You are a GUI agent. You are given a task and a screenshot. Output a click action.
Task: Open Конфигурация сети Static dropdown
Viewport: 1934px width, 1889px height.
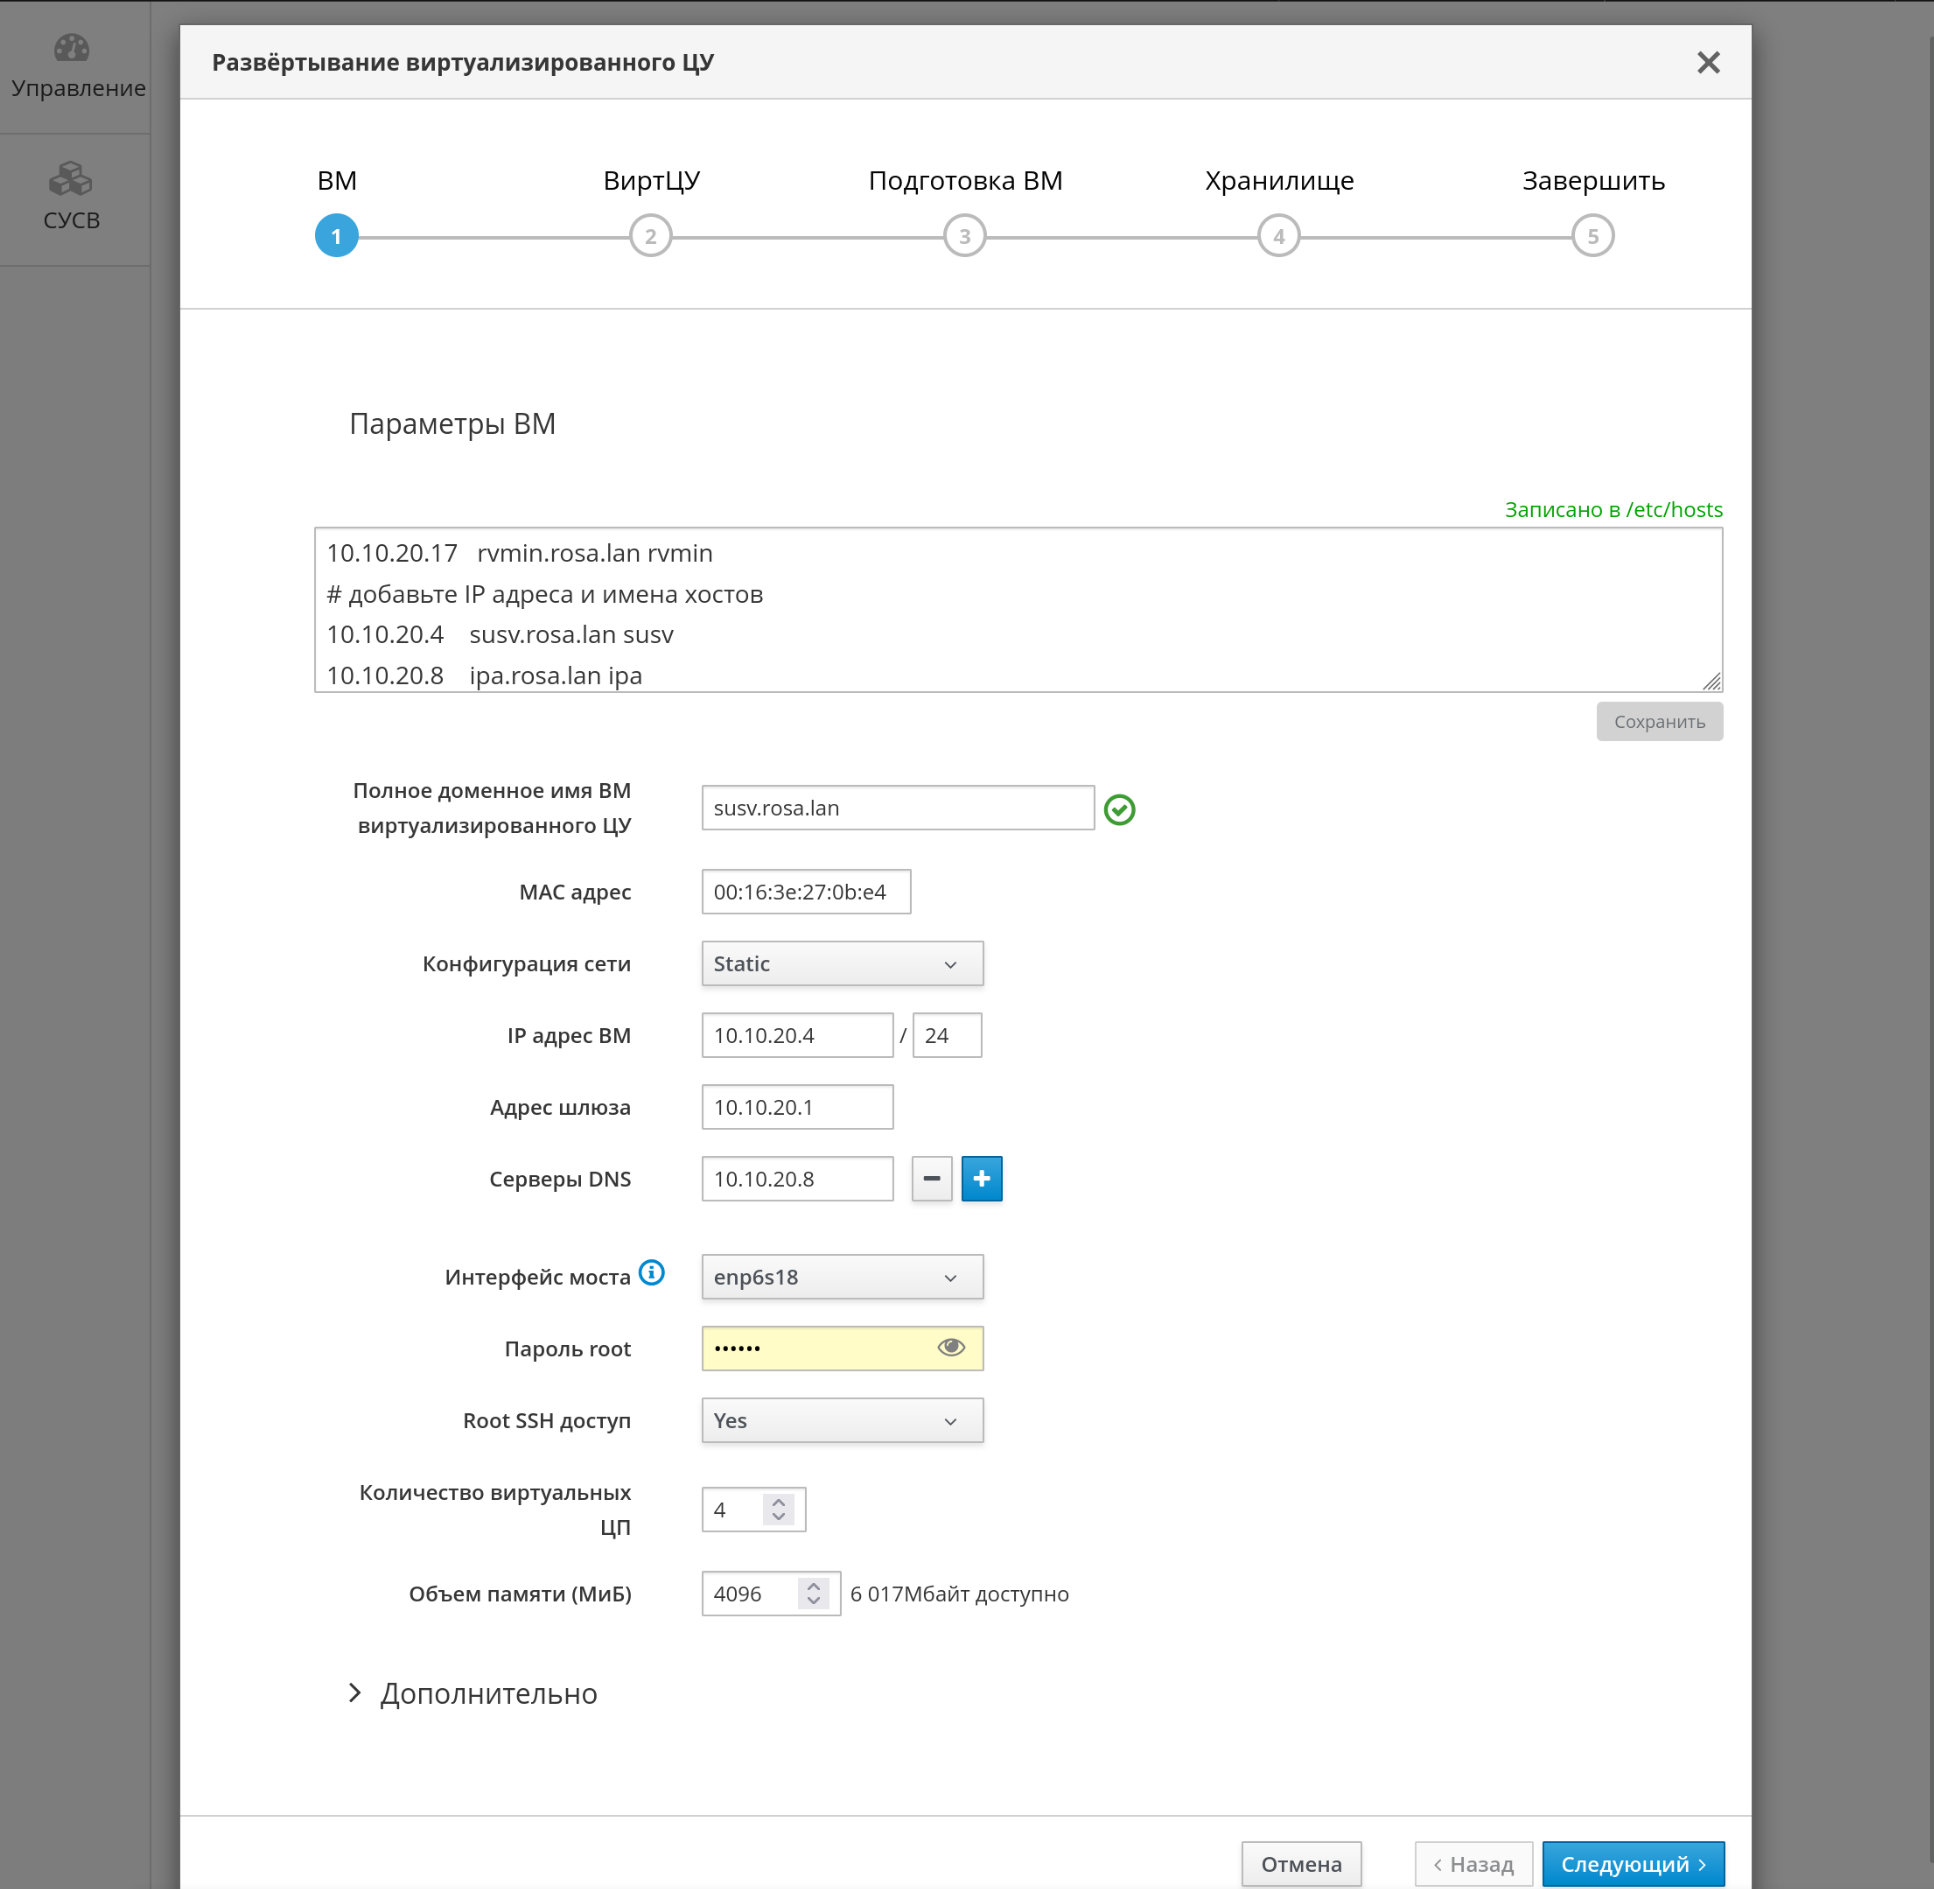[842, 964]
